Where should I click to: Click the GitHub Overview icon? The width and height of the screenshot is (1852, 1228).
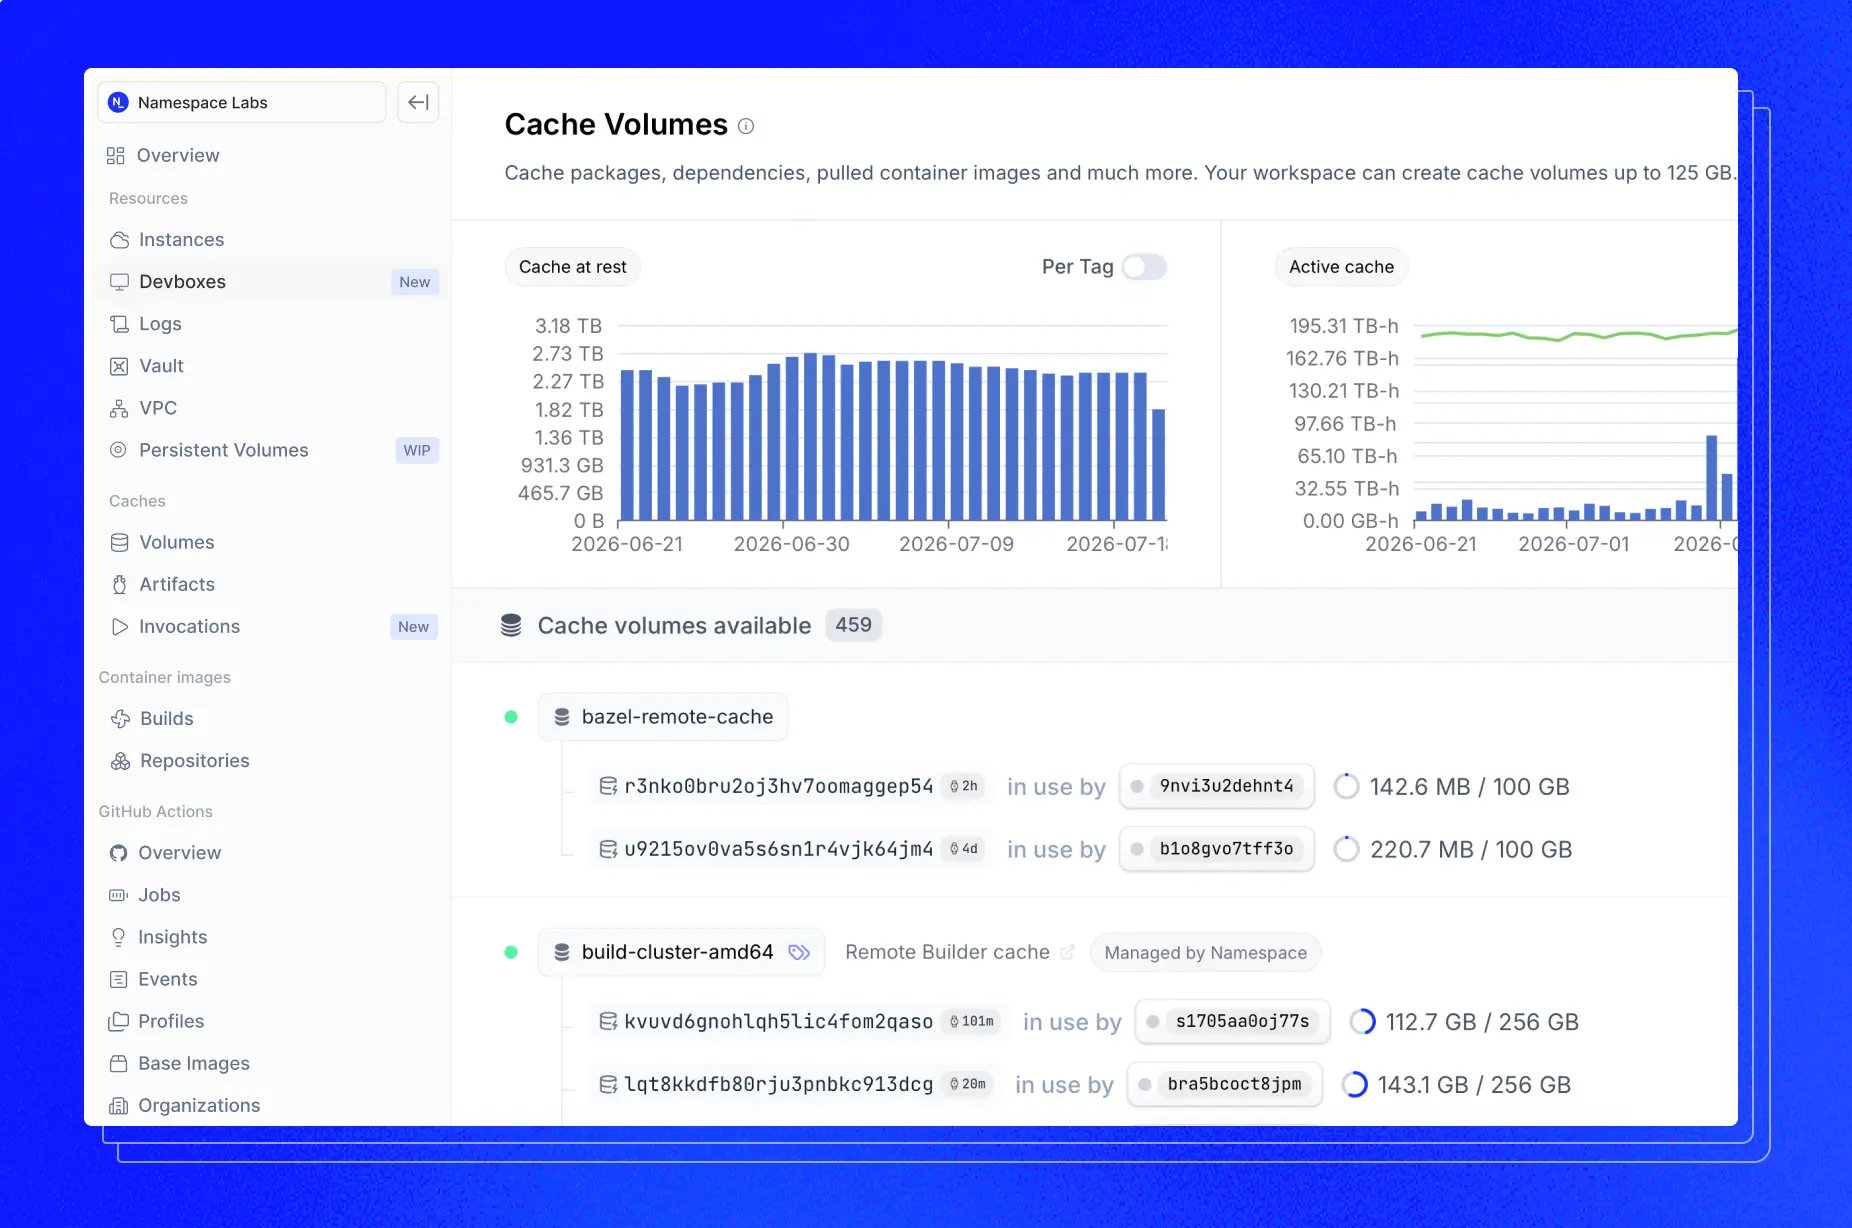pyautogui.click(x=118, y=853)
